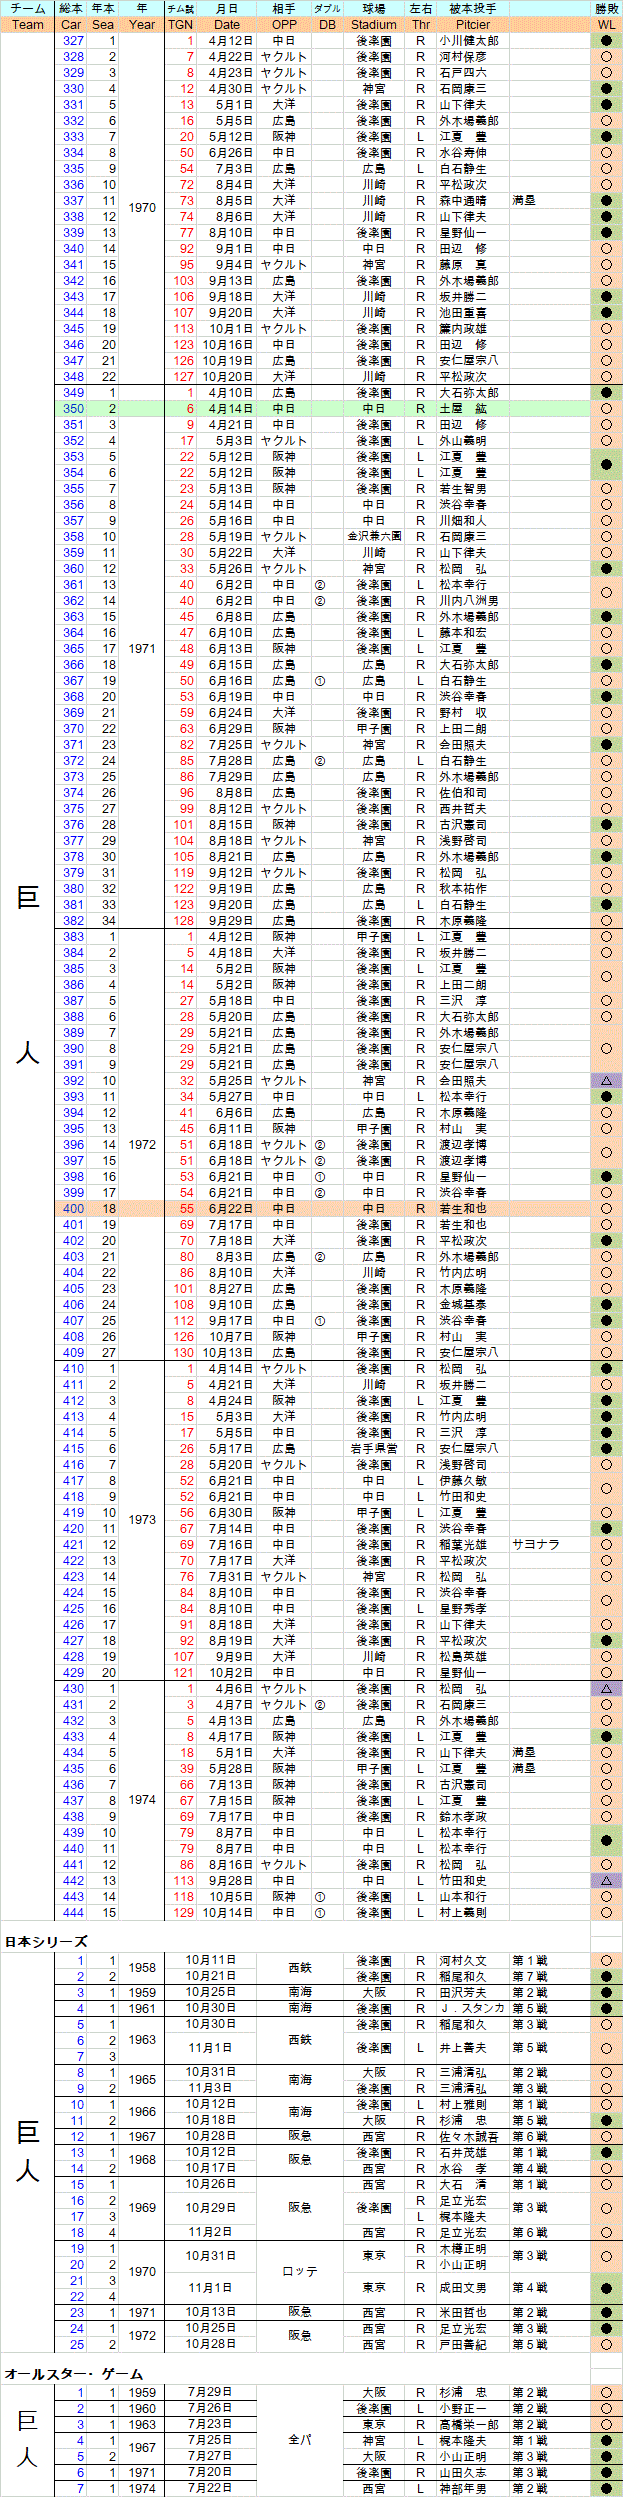Click green highlighted career number 350
The image size is (623, 2497).
pyautogui.click(x=73, y=409)
